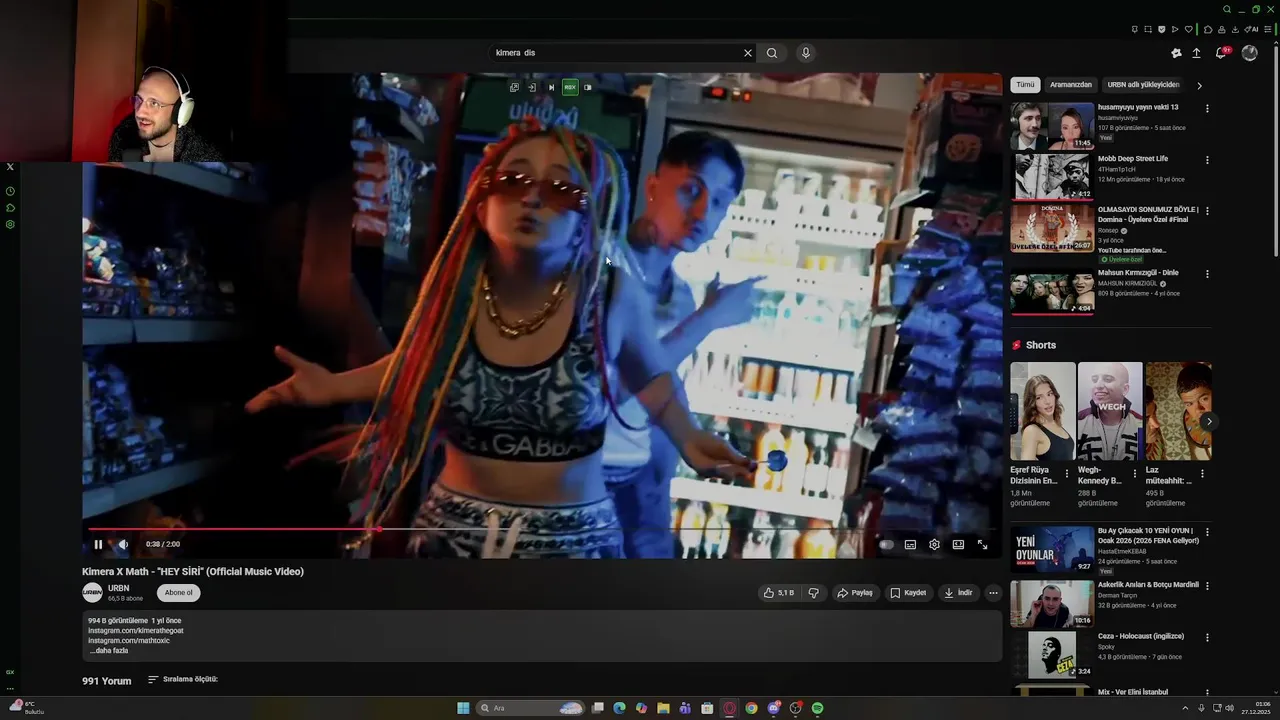Play Mobb Deep Street Life video
This screenshot has height=720, width=1280.
[x=1052, y=177]
